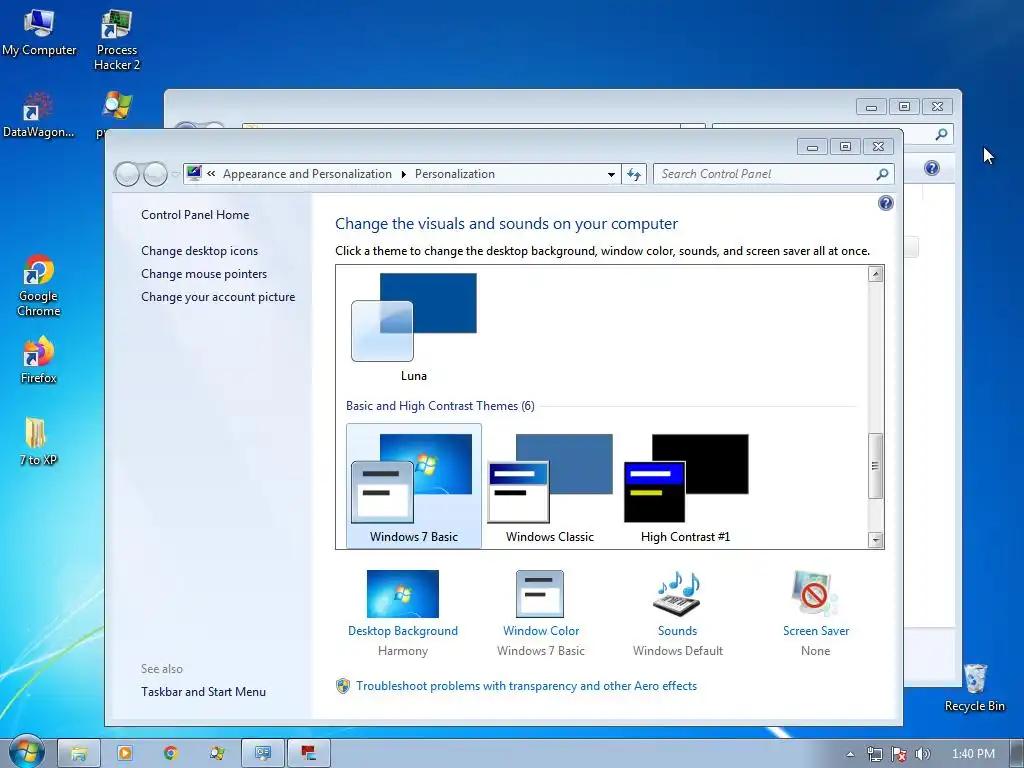The width and height of the screenshot is (1024, 768).
Task: Click the volume speaker tray icon
Action: click(922, 754)
